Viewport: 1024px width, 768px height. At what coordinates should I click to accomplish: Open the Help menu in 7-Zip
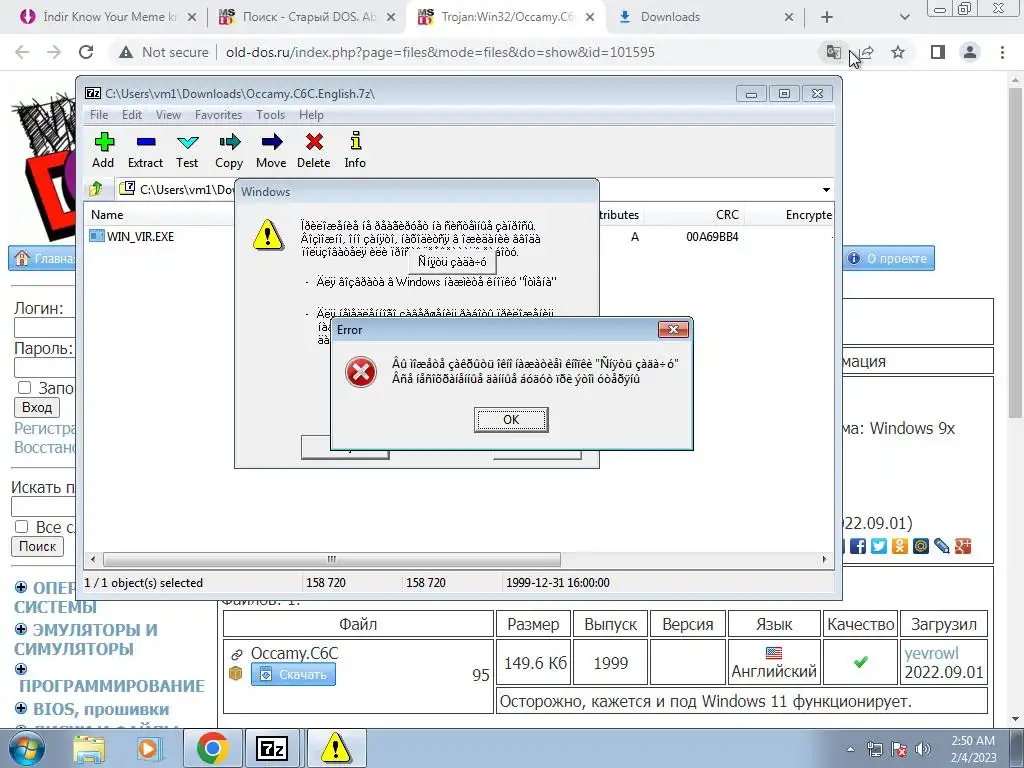pos(312,115)
